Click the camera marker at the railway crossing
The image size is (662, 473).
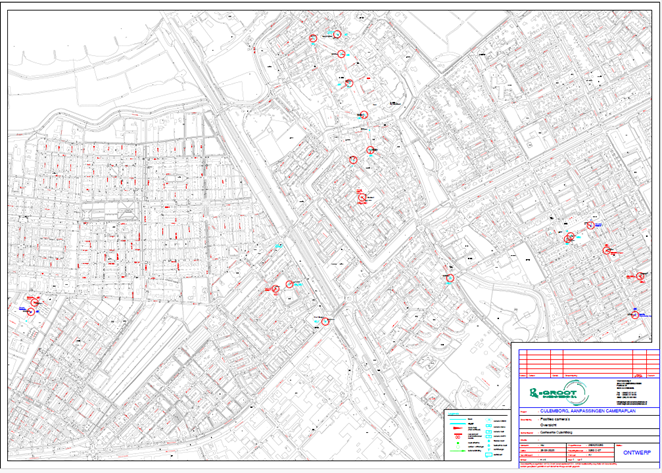point(327,320)
